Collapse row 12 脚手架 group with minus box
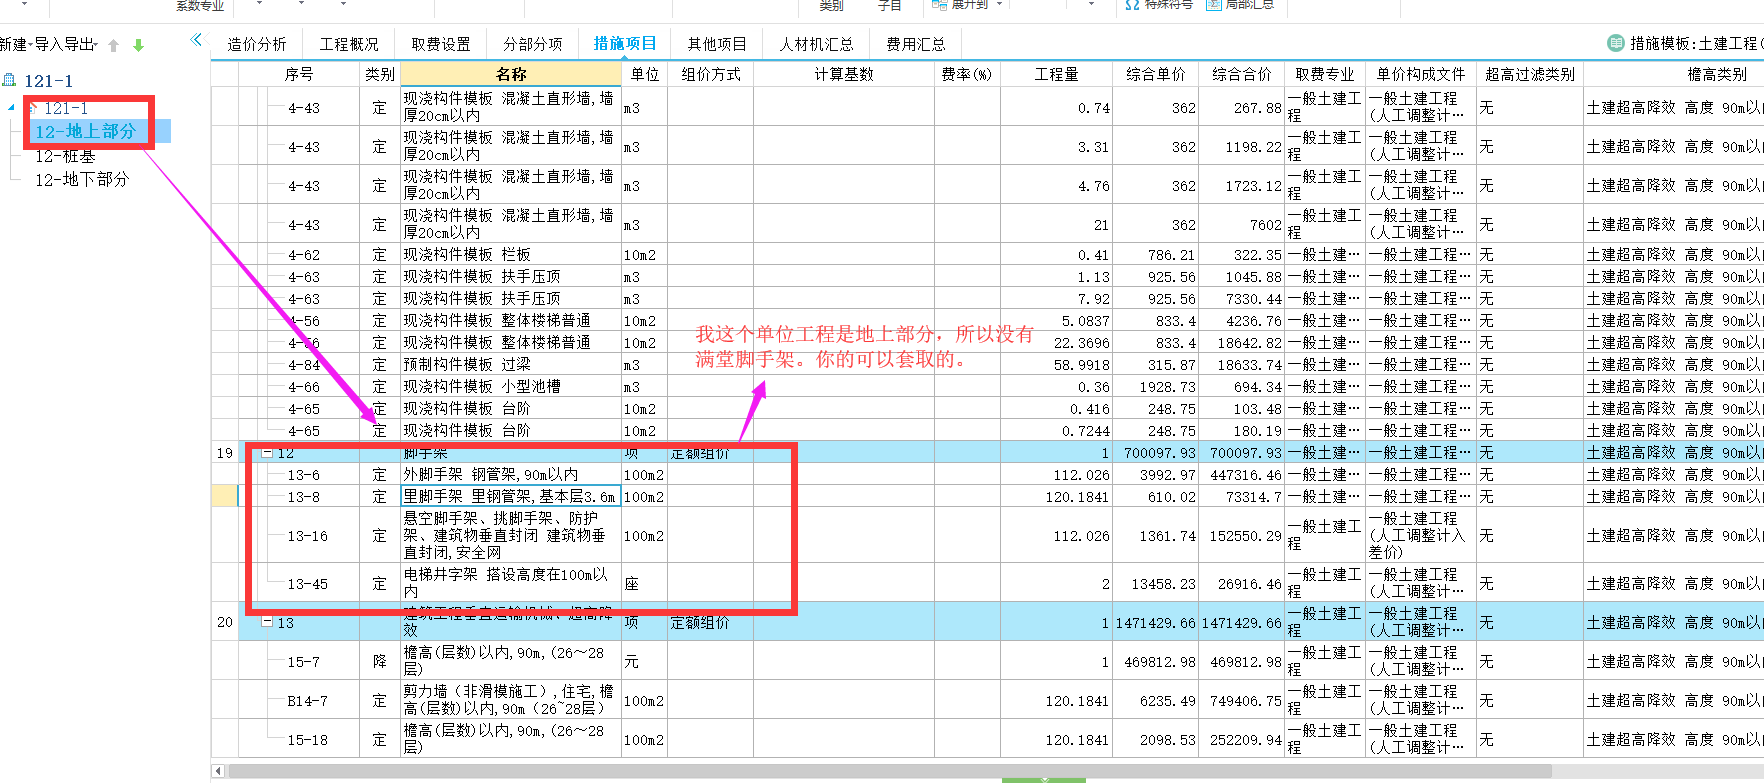 tap(267, 453)
